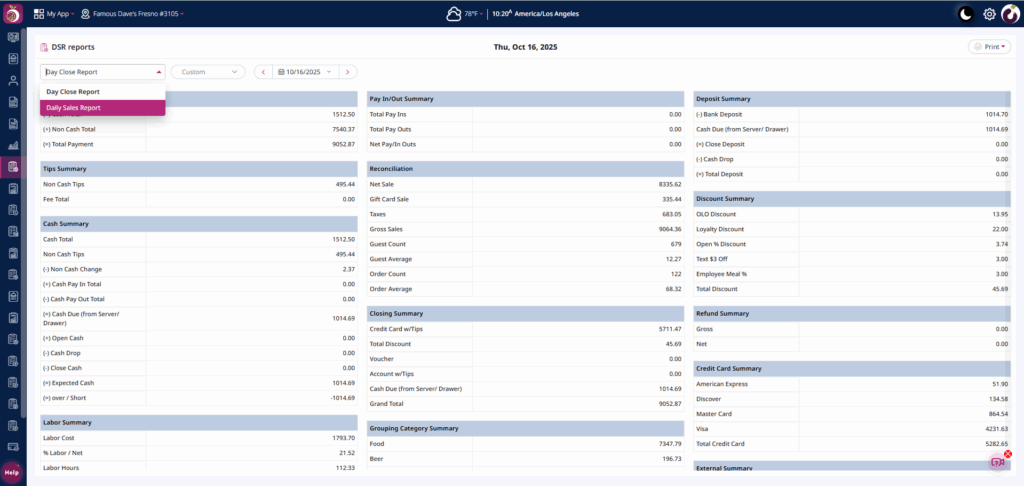The image size is (1024, 486).
Task: Open settings via the gear icon
Action: click(x=989, y=14)
